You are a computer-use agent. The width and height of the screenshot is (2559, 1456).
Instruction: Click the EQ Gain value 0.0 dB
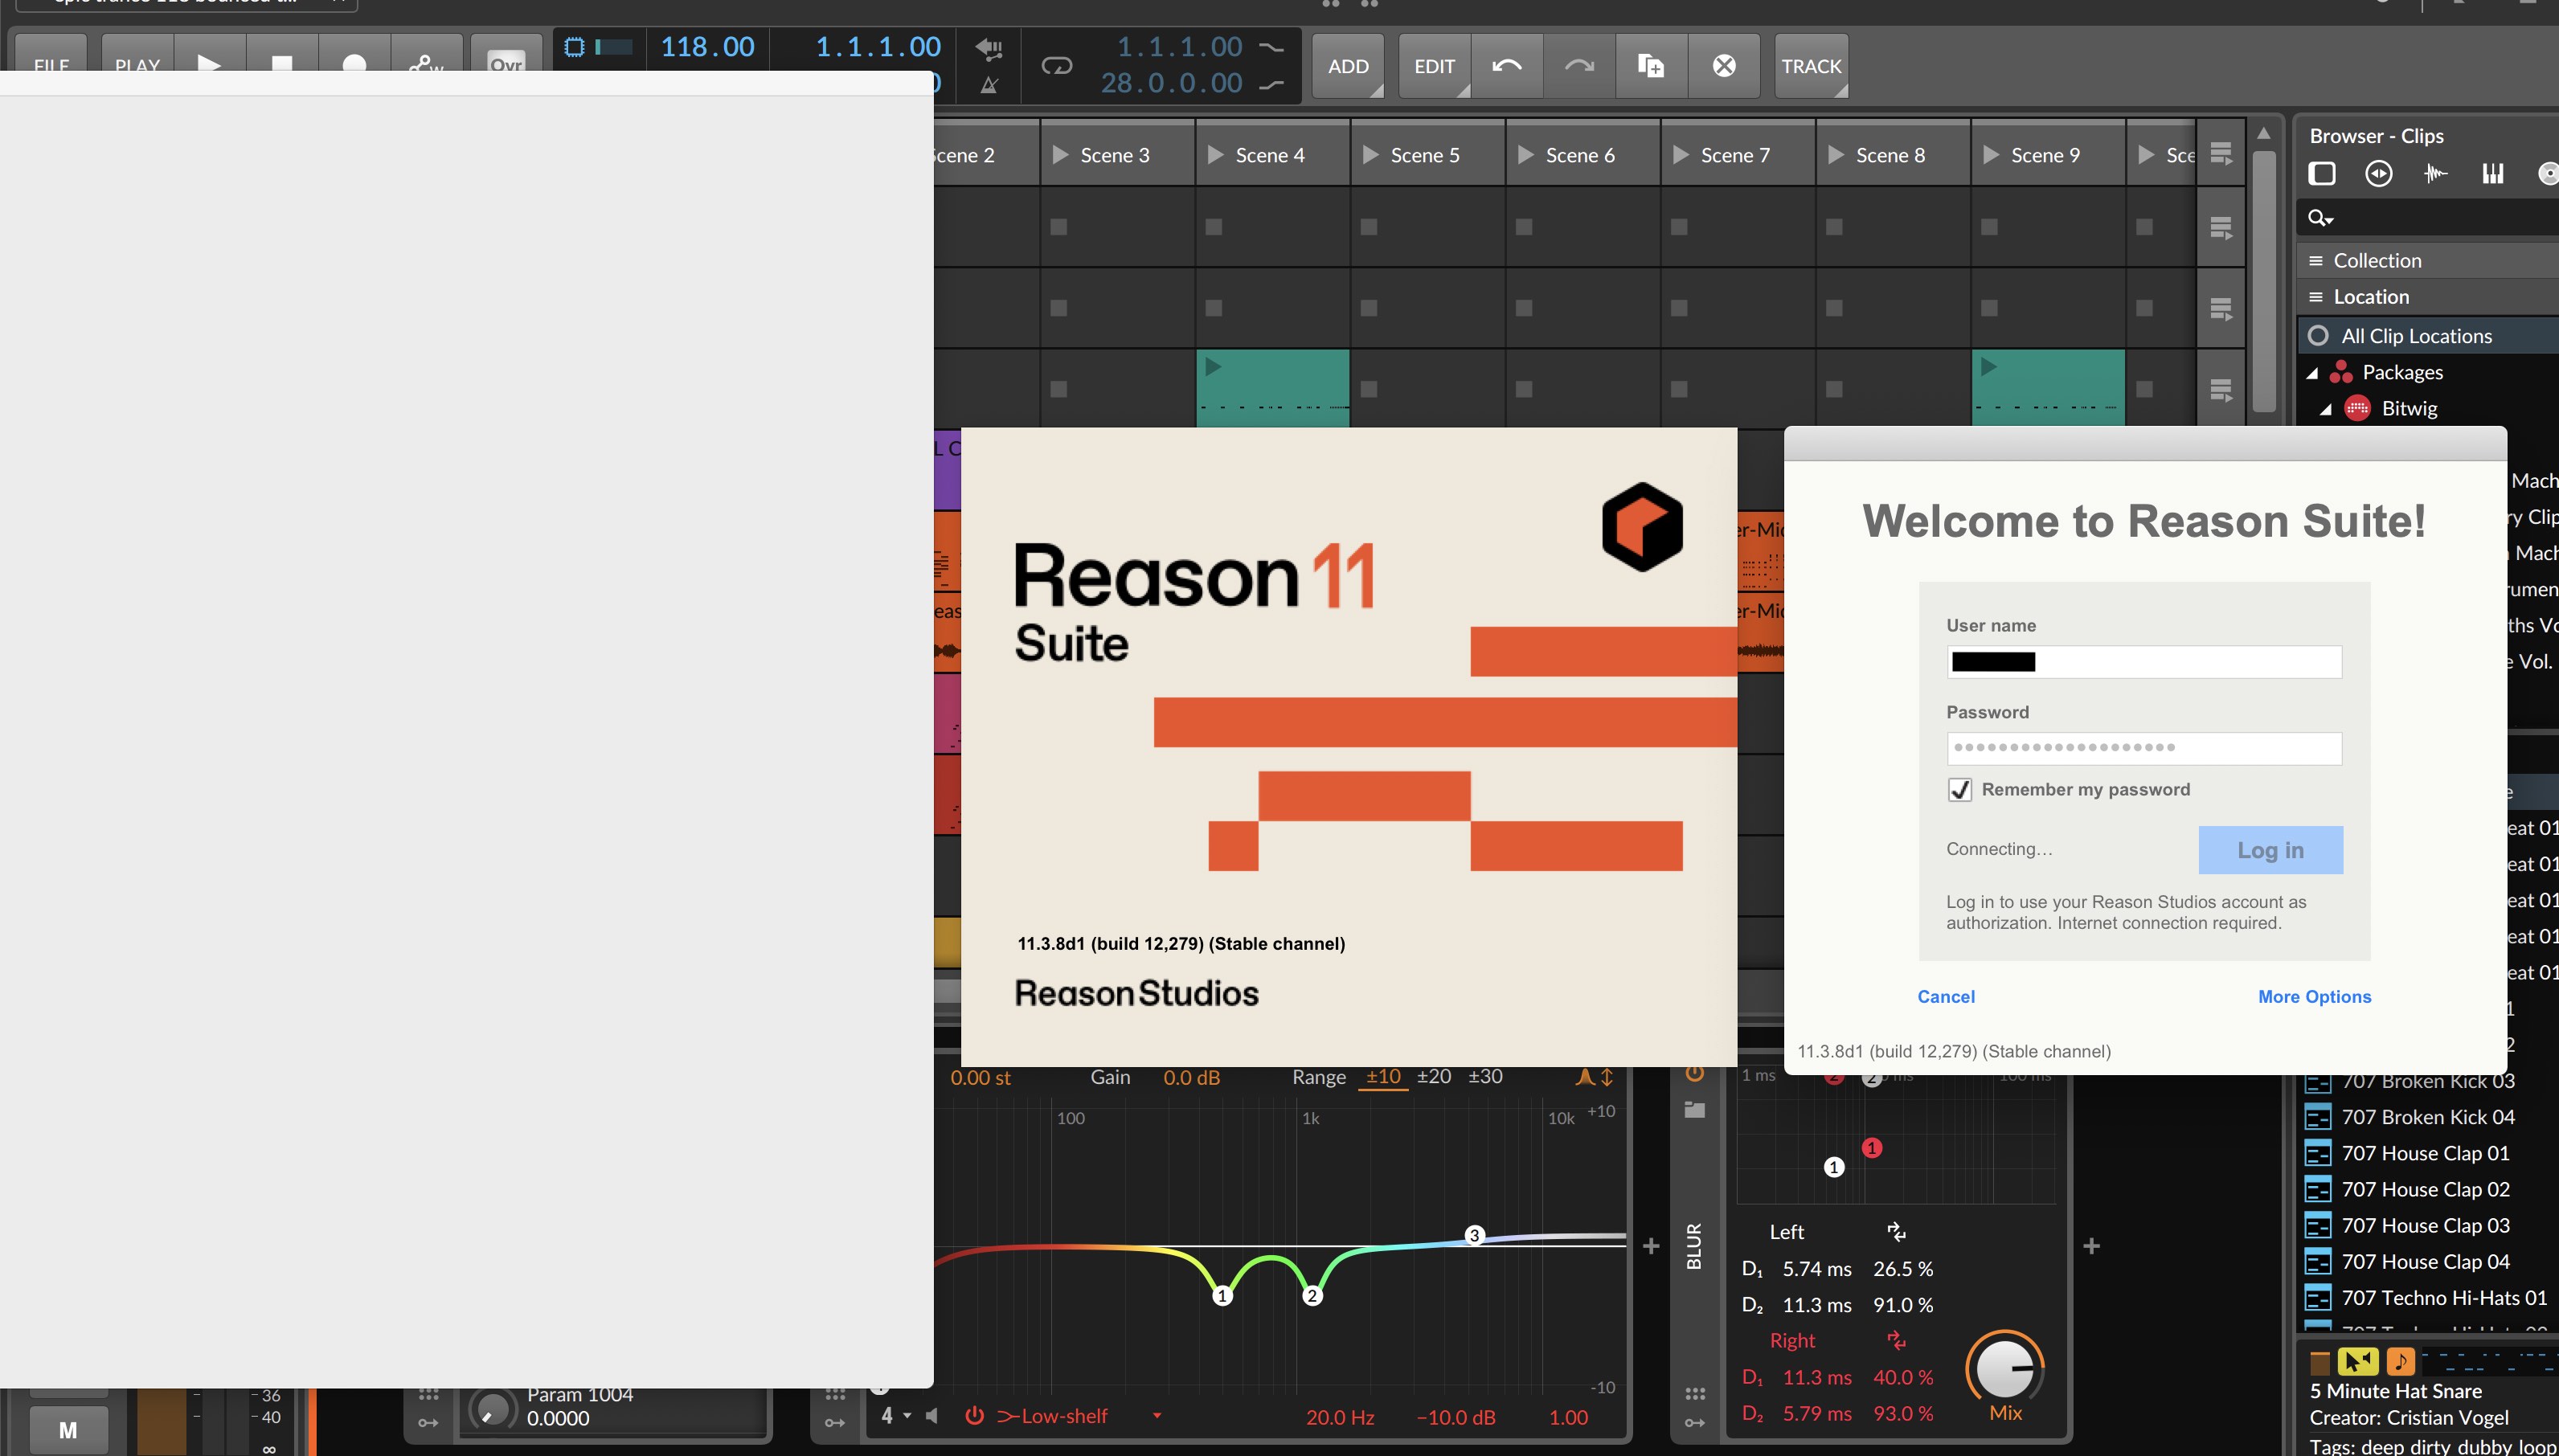[1191, 1078]
